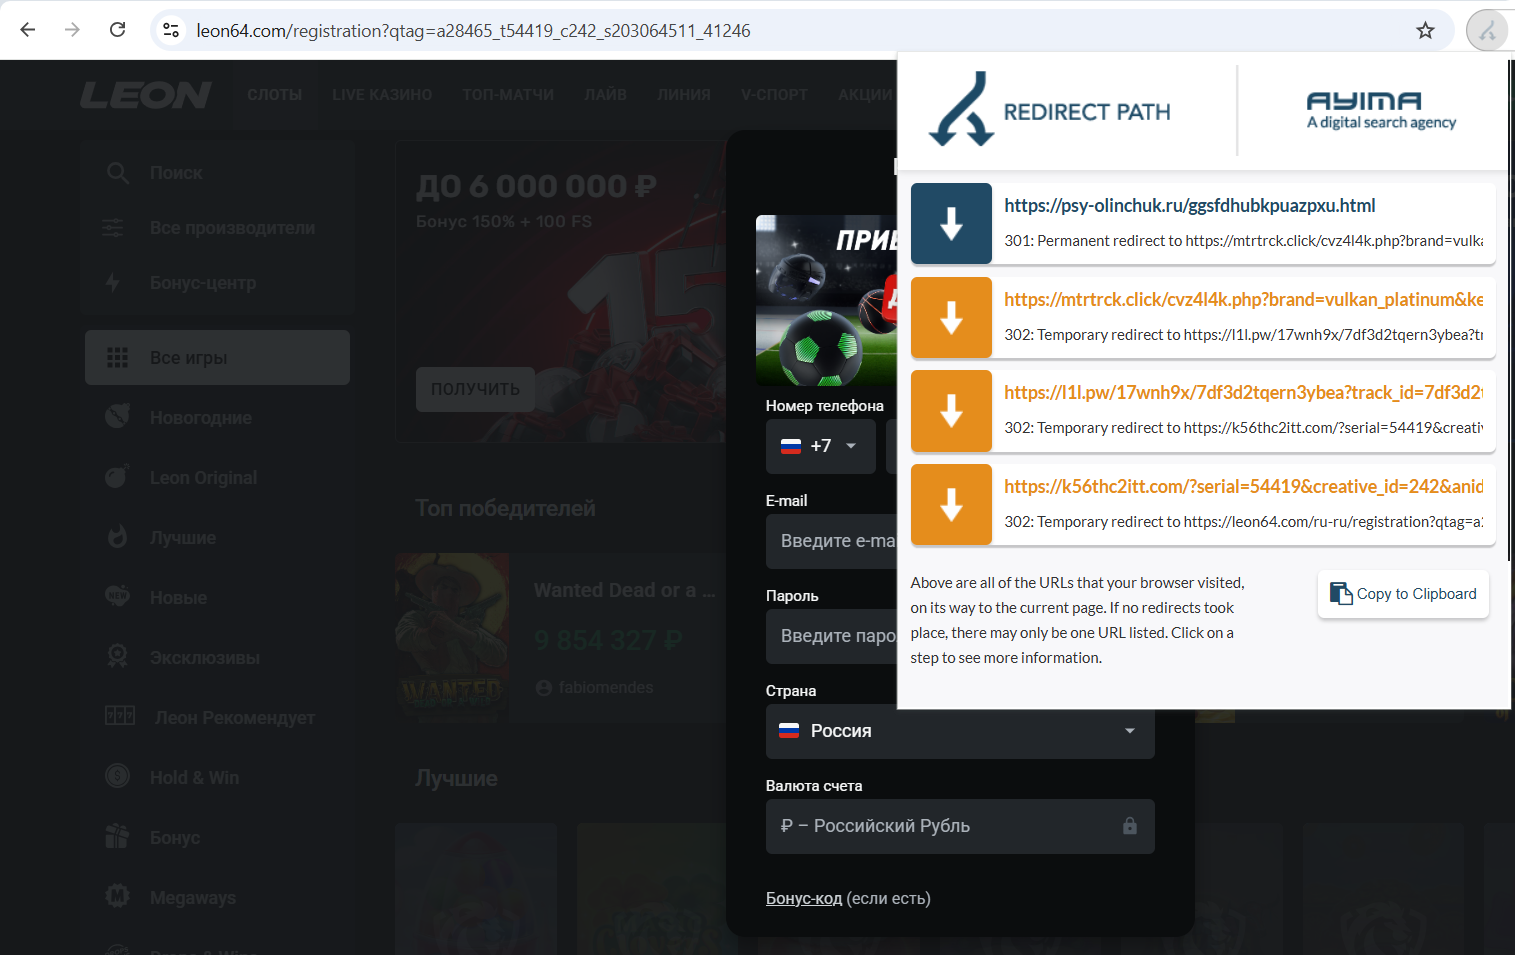Screen dimensions: 1515x955
Task: Click the flame icon beside Лучшие
Action: click(117, 537)
